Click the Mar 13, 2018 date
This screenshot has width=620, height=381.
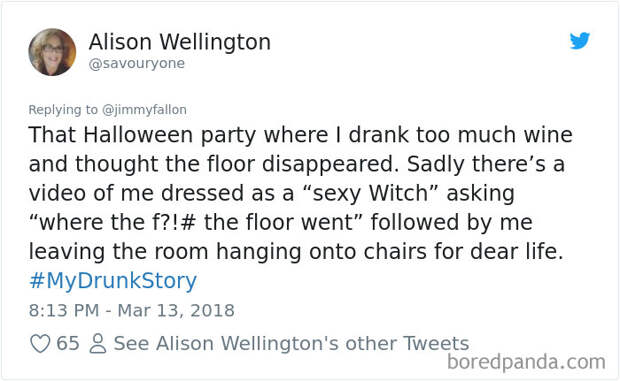pos(176,310)
